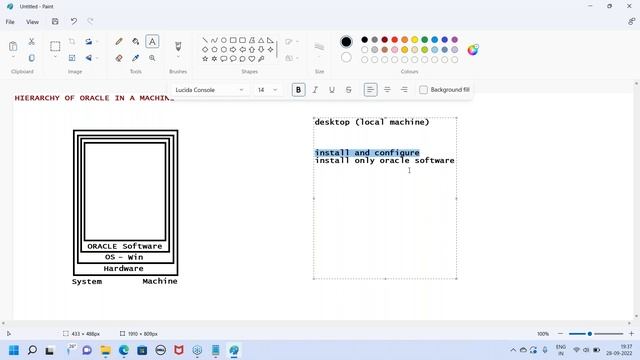Click the Flip image icon

[x=89, y=58]
